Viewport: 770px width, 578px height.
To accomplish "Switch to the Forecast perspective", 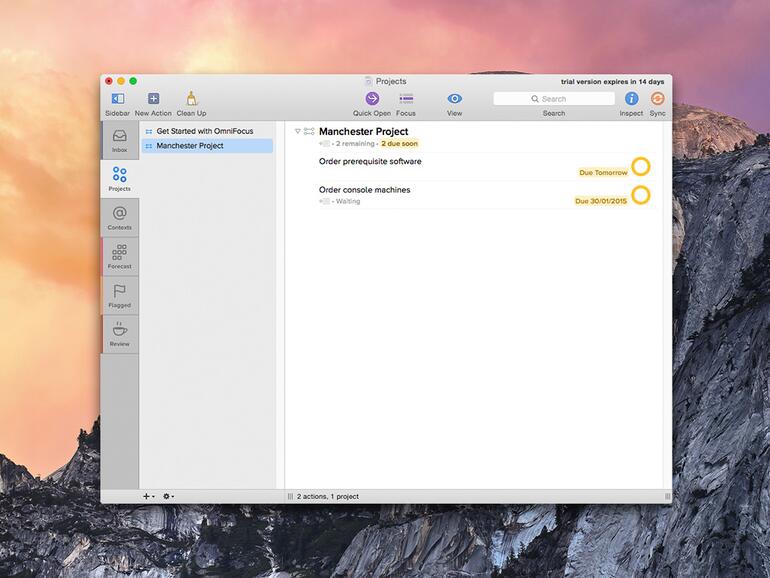I will [x=119, y=256].
